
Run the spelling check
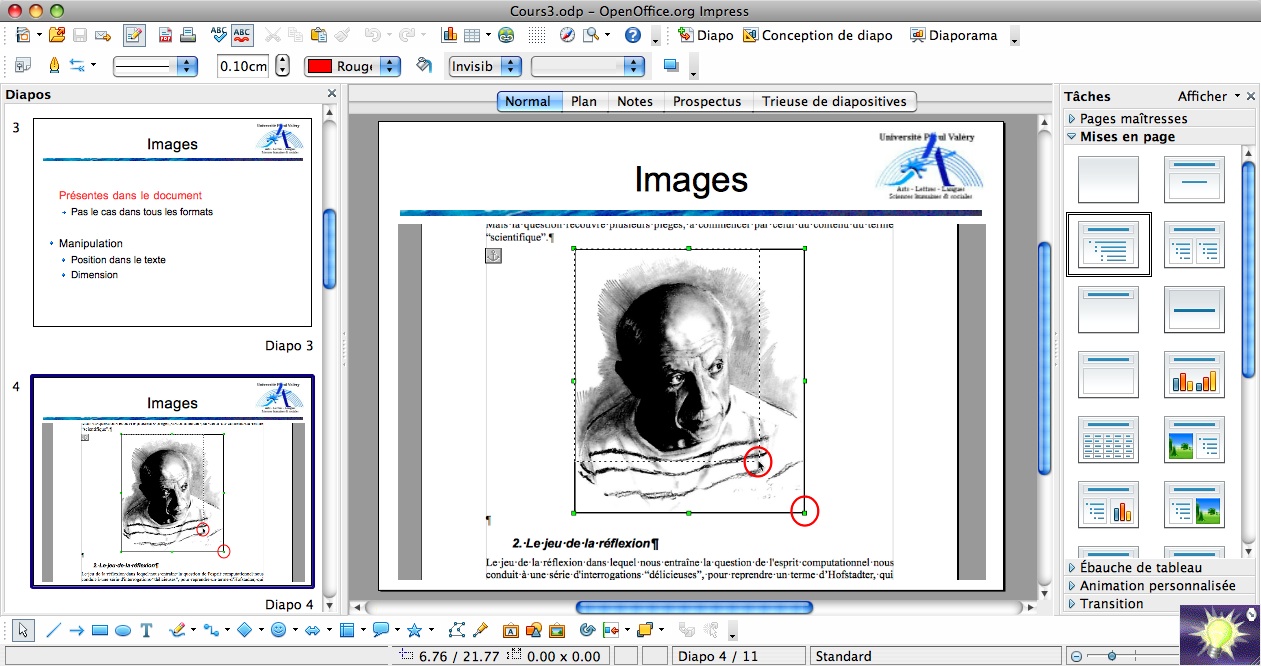[x=219, y=36]
